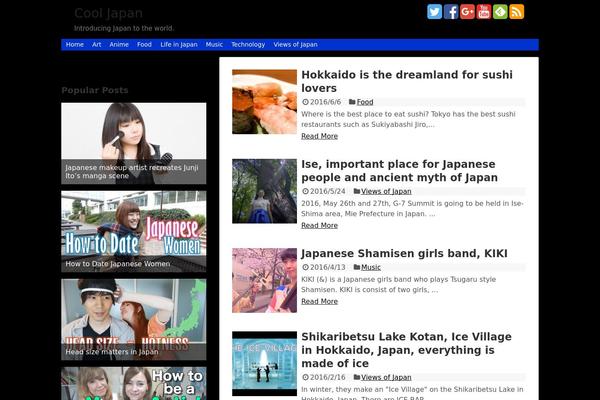Click the clock icon beside 2016/2/16

coord(305,377)
